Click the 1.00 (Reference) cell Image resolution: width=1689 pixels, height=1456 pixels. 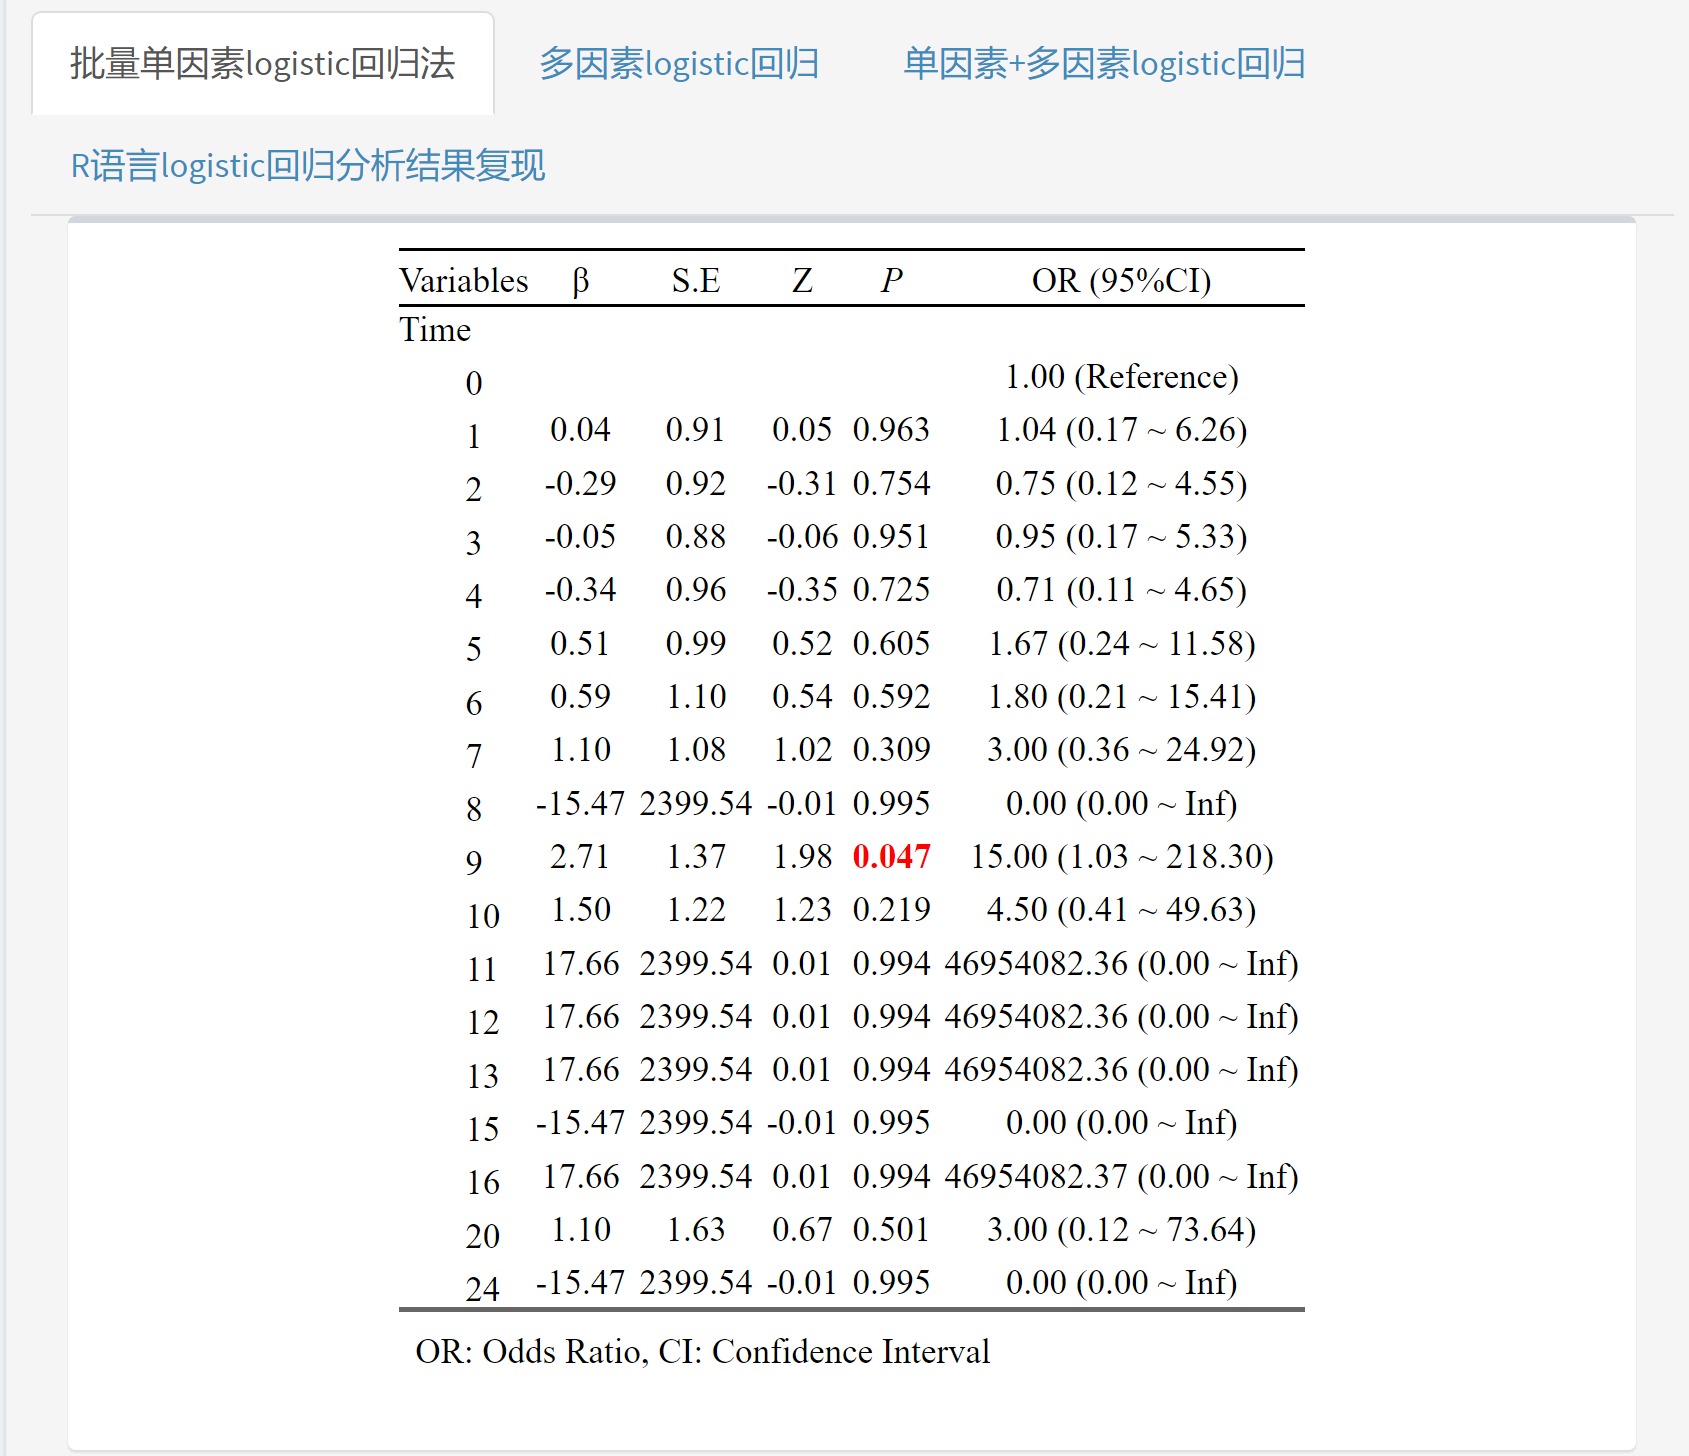[x=1121, y=377]
